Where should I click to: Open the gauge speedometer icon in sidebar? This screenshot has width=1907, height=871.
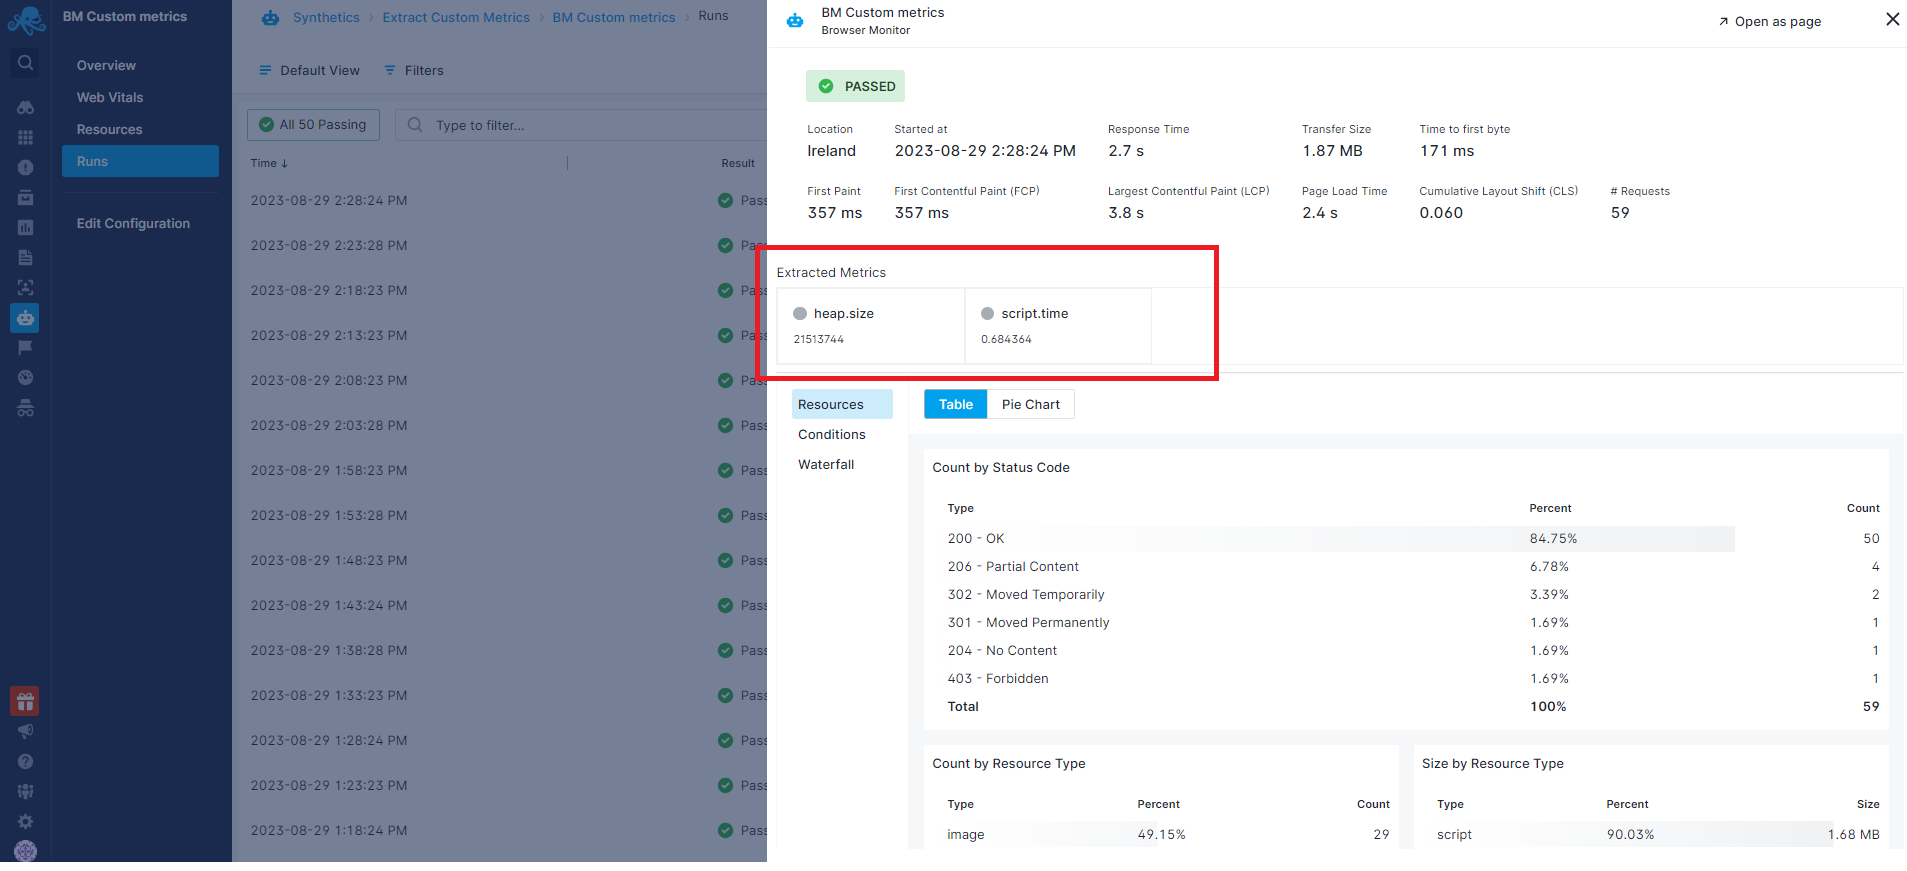pyautogui.click(x=26, y=377)
